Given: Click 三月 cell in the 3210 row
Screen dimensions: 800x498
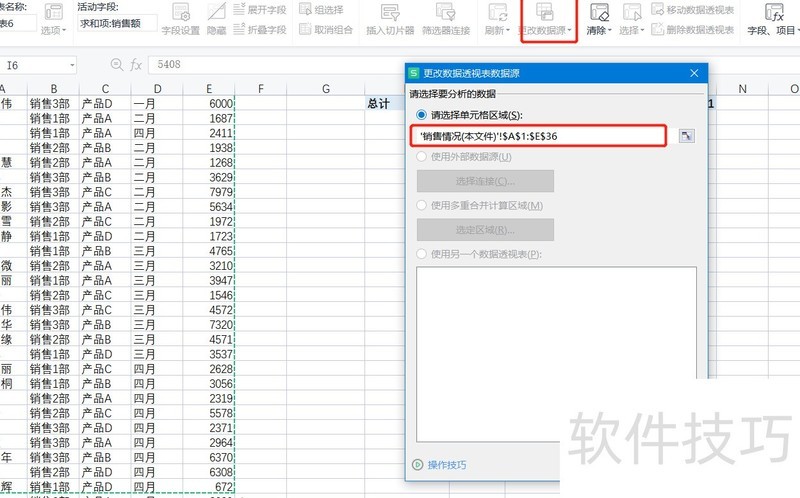Looking at the screenshot, I should click(x=157, y=266).
